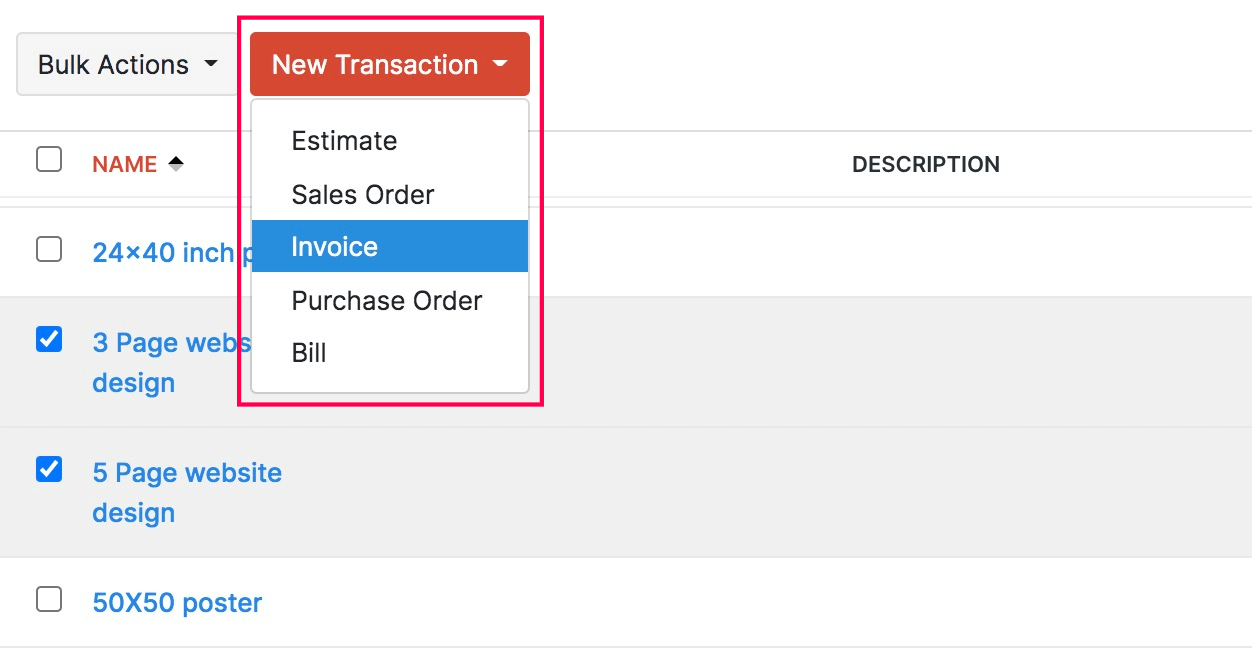The width and height of the screenshot is (1252, 654).
Task: Select Estimate from the transaction menu
Action: click(x=344, y=141)
